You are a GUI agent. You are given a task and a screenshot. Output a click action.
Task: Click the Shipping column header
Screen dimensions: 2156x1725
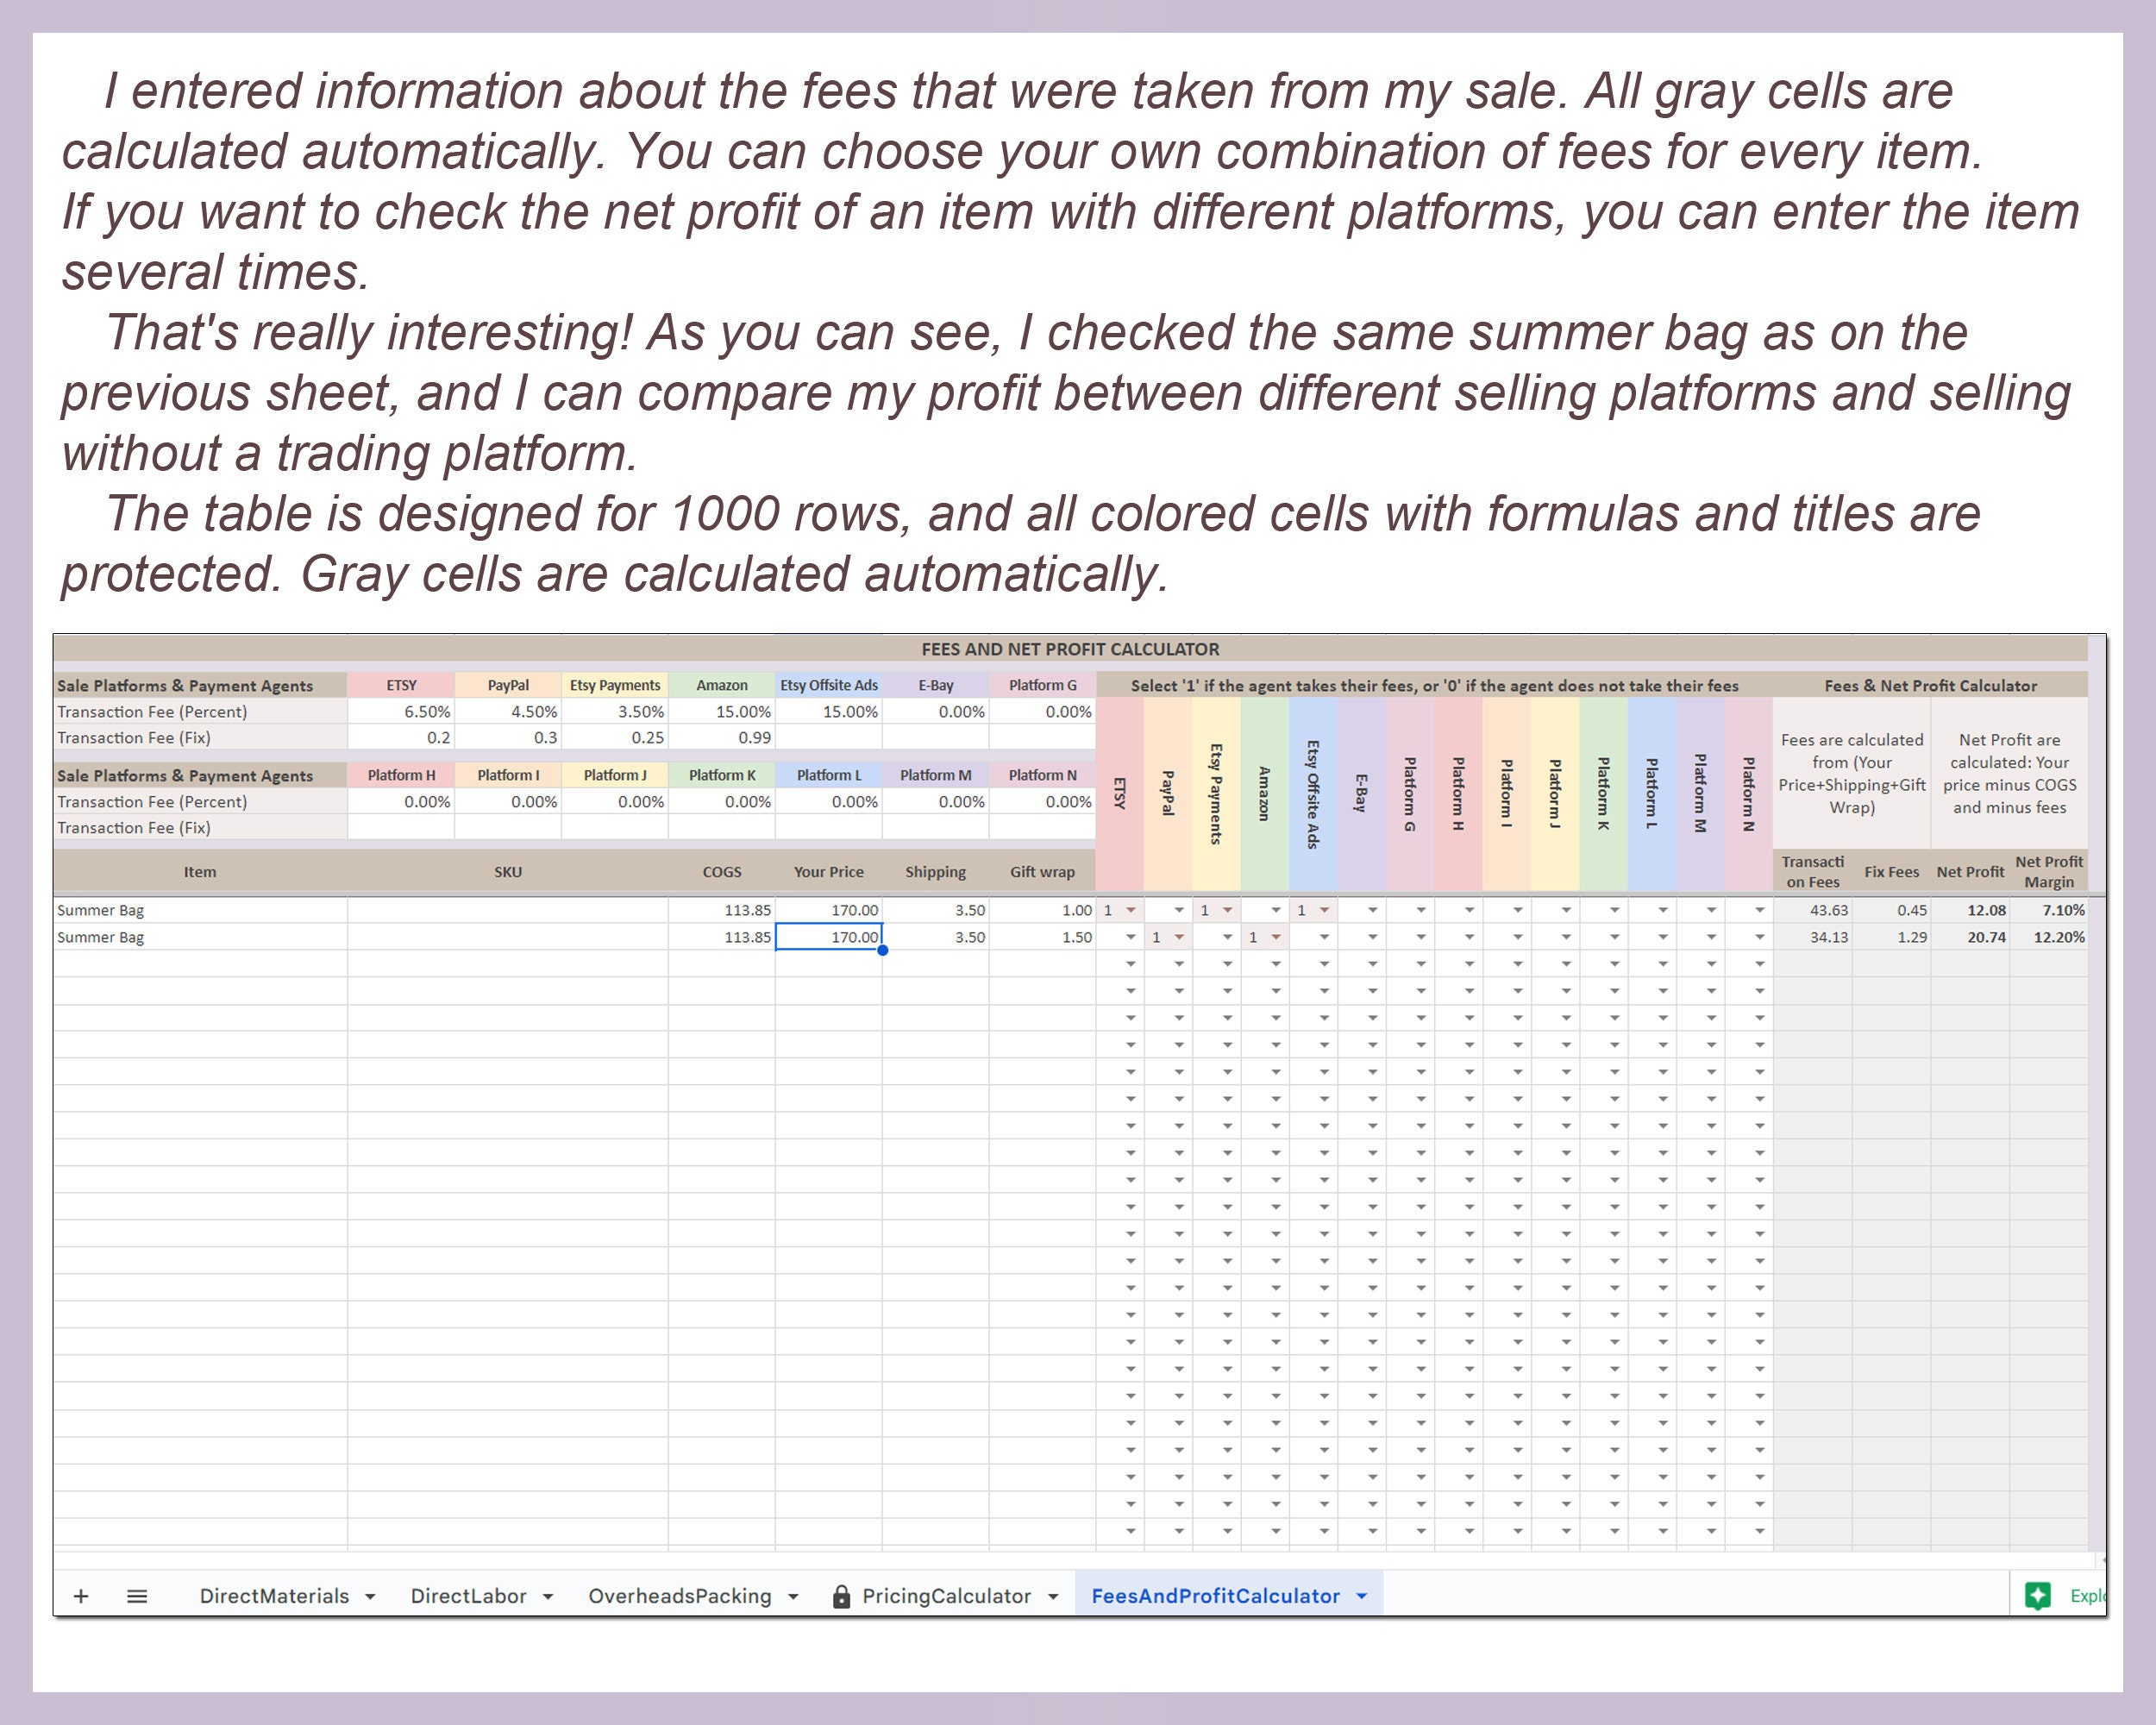tap(936, 872)
